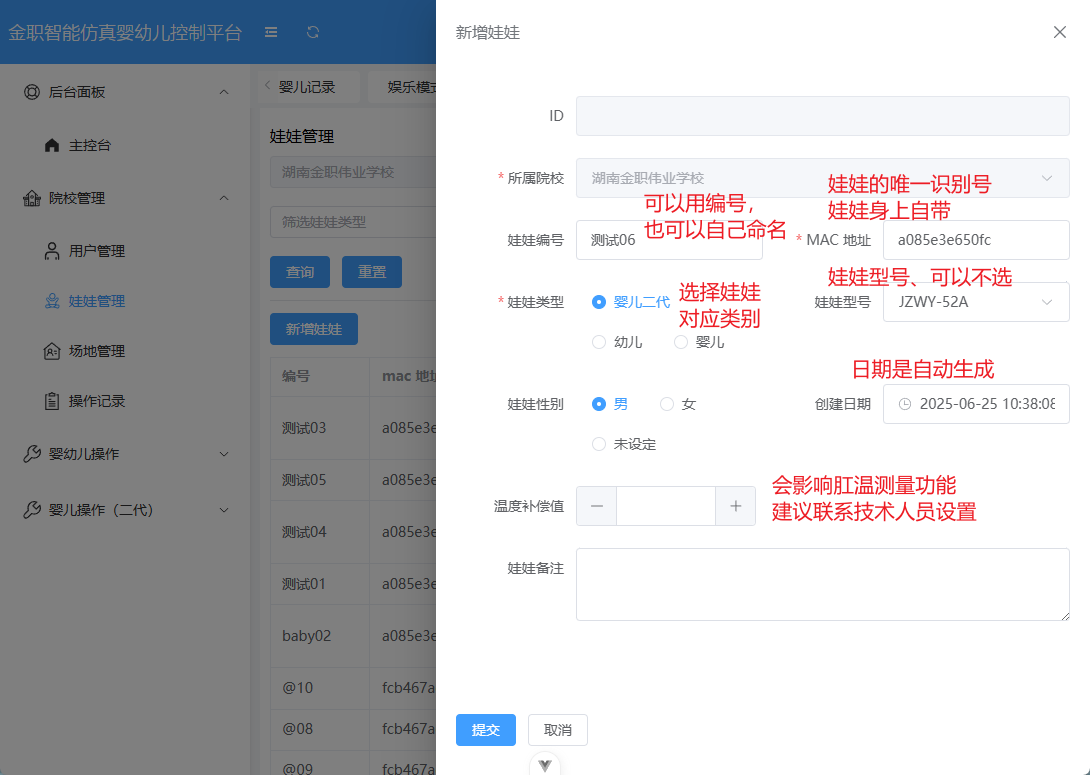Collapse the 后台面板 menu group
Screen dimensions: 1090x775
(224, 92)
